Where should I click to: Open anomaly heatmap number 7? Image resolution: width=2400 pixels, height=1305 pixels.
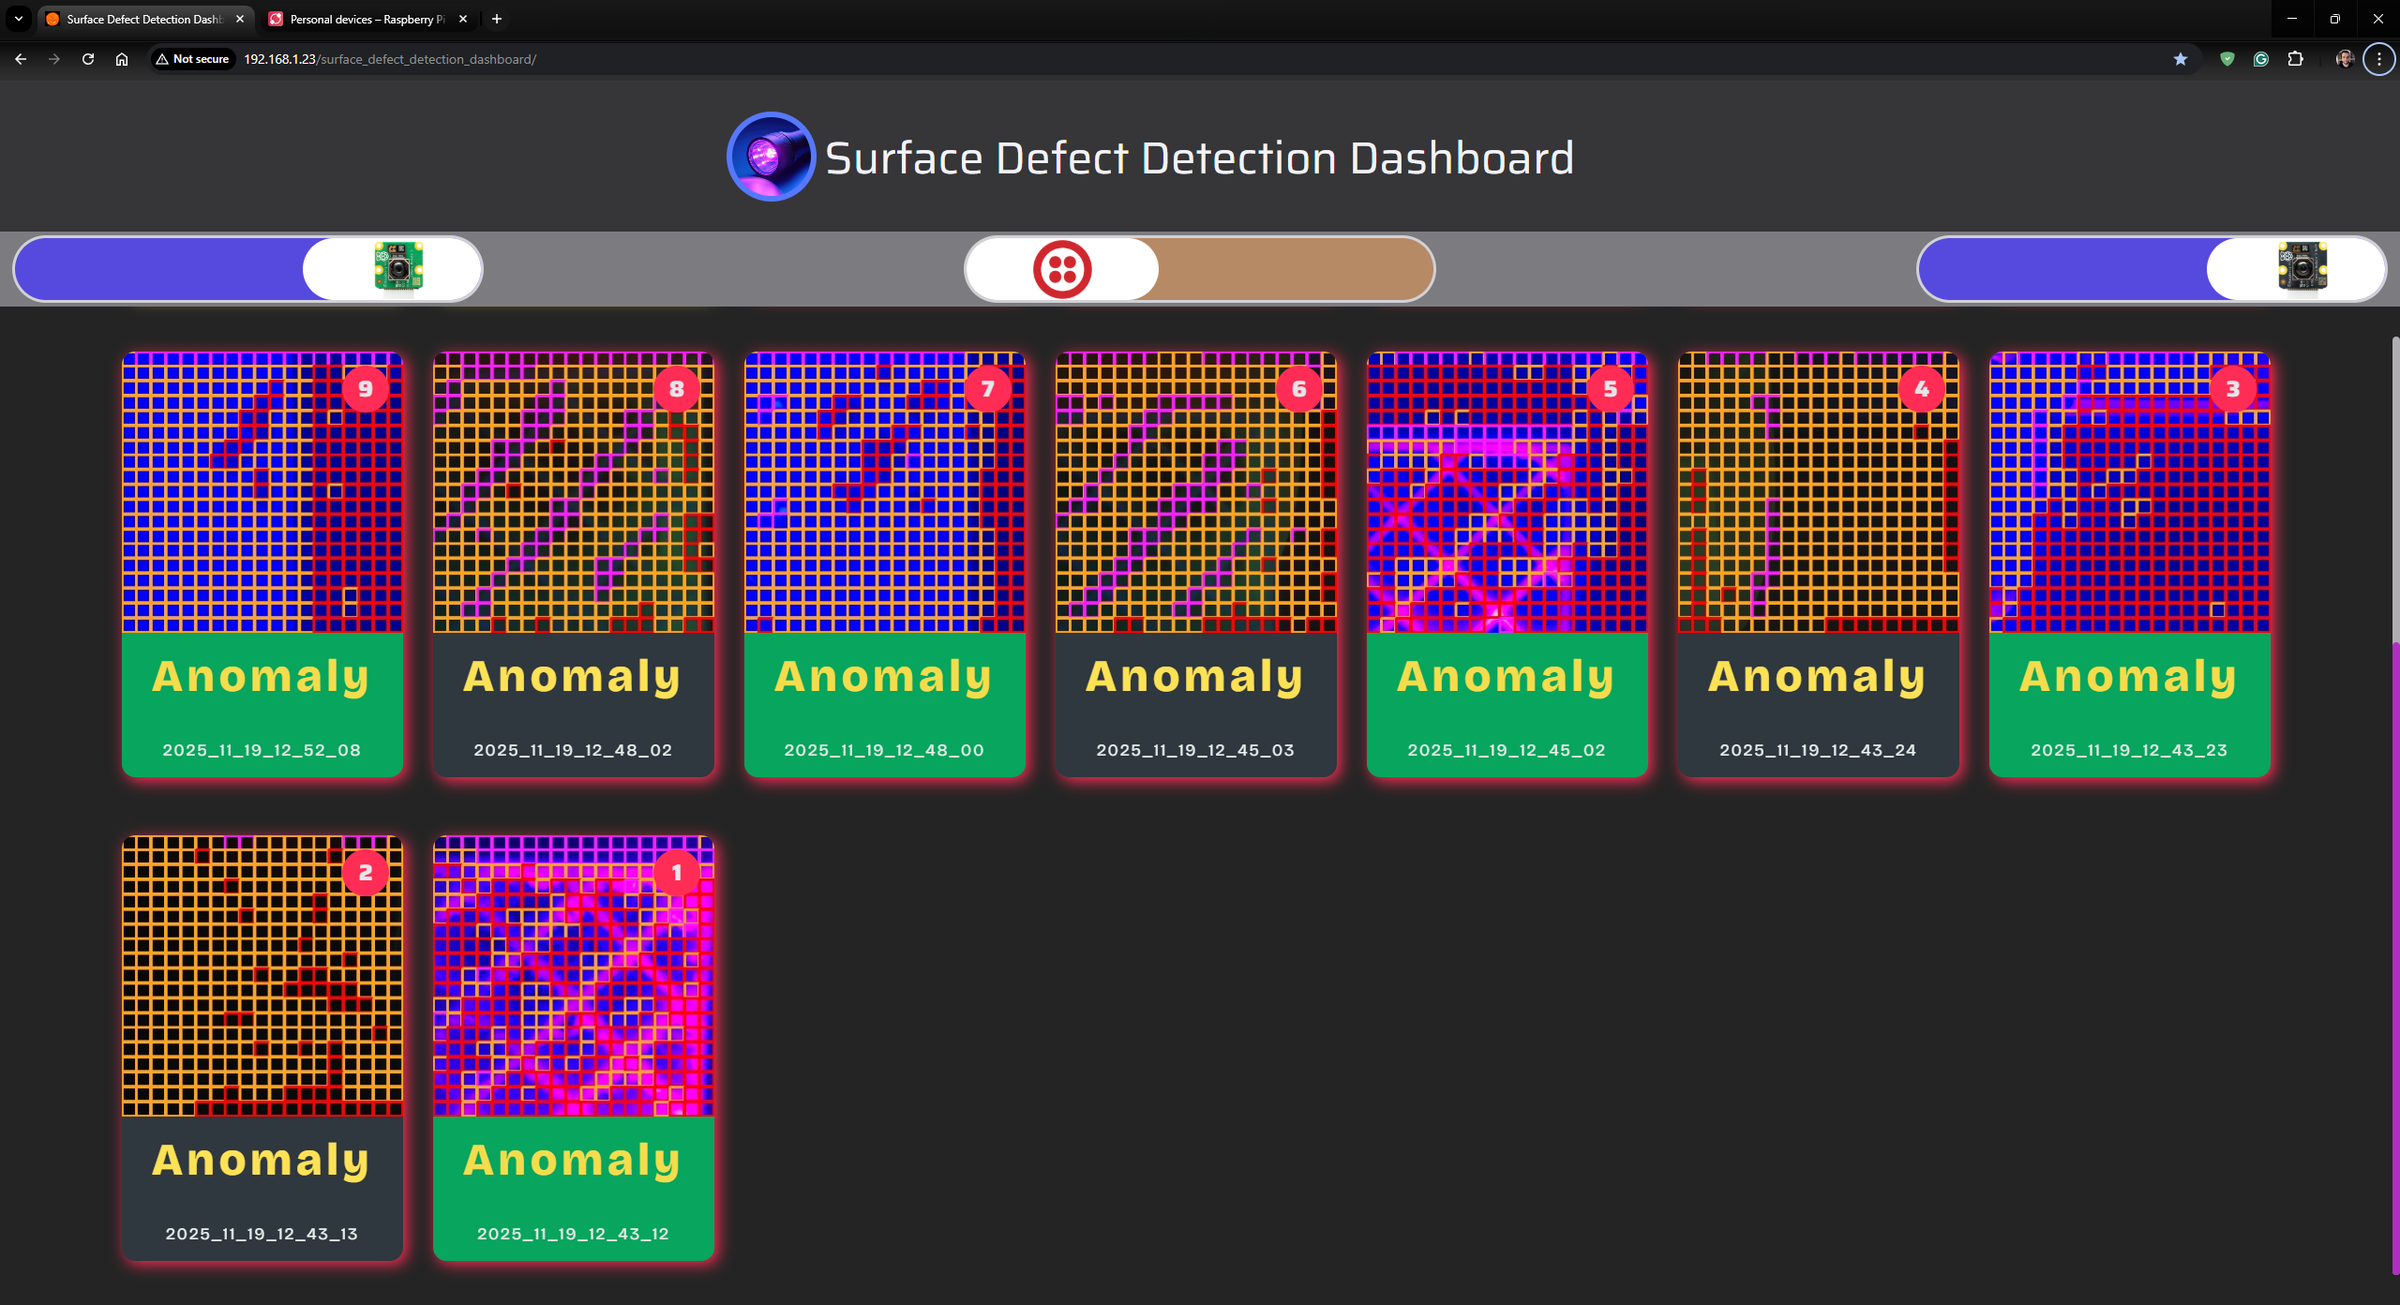point(884,492)
